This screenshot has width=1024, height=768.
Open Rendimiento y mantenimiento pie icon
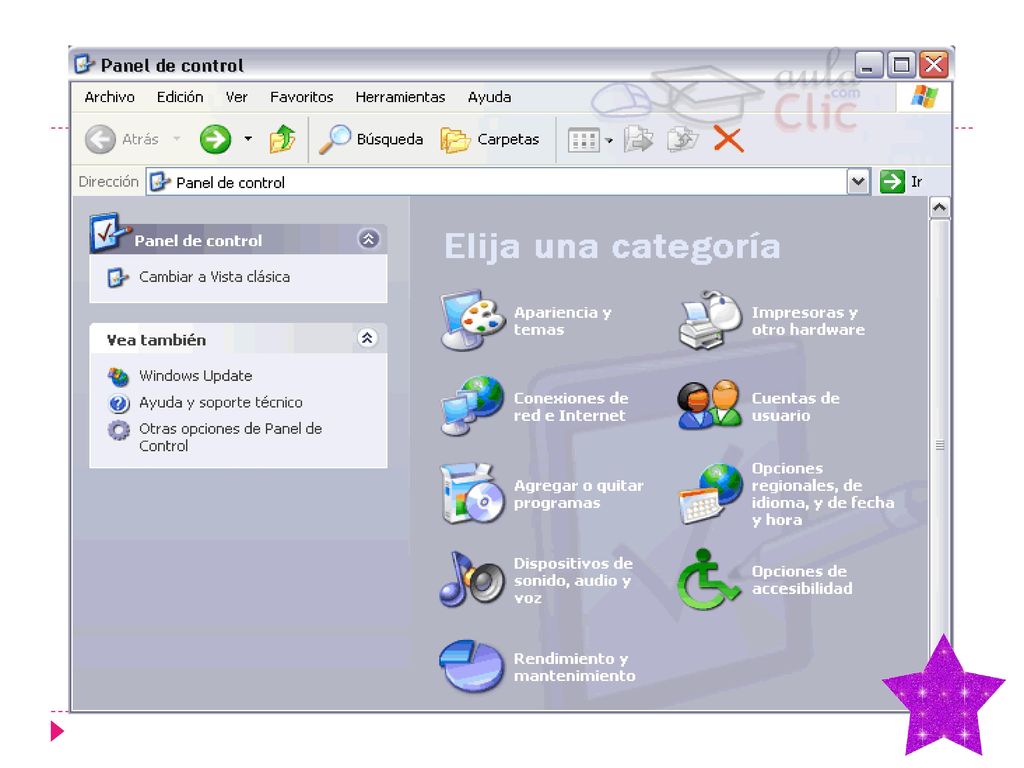(x=472, y=666)
